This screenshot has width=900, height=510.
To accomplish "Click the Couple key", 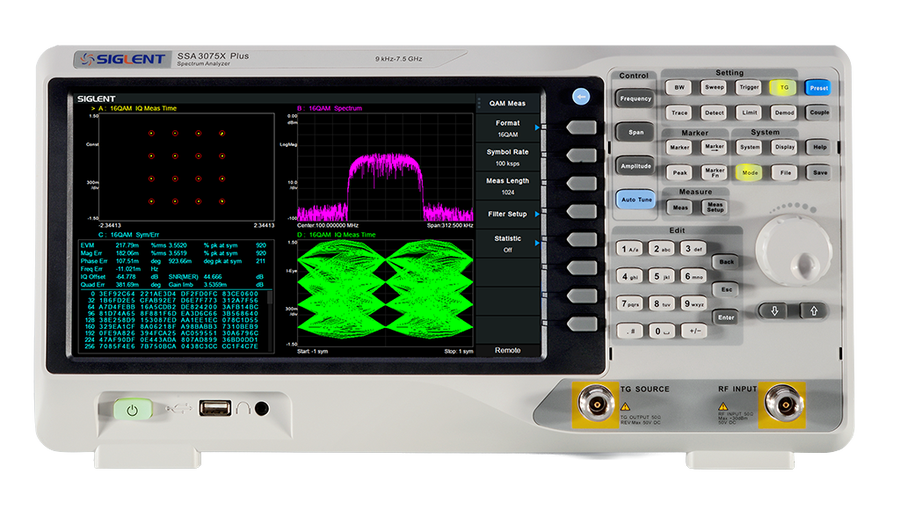I will click(819, 112).
